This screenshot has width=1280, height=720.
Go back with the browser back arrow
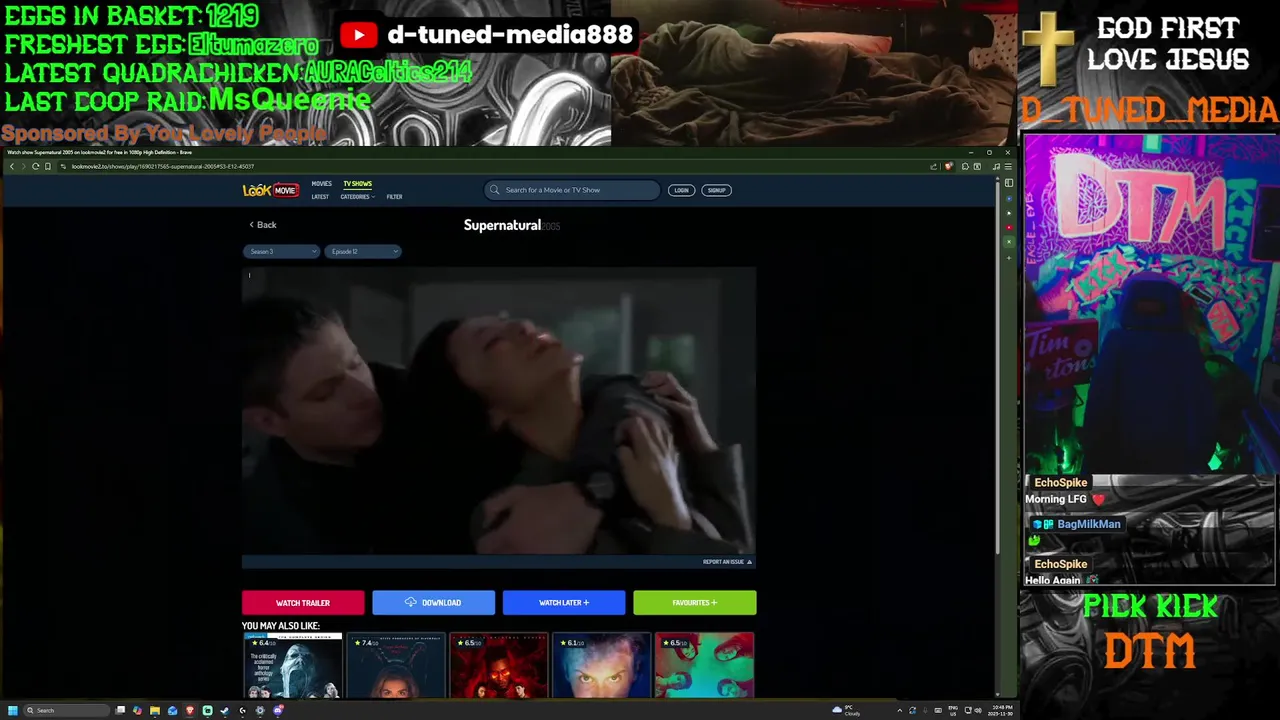coord(11,166)
